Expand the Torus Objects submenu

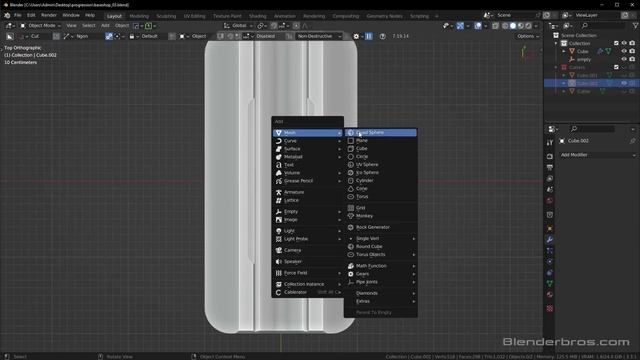coord(381,254)
